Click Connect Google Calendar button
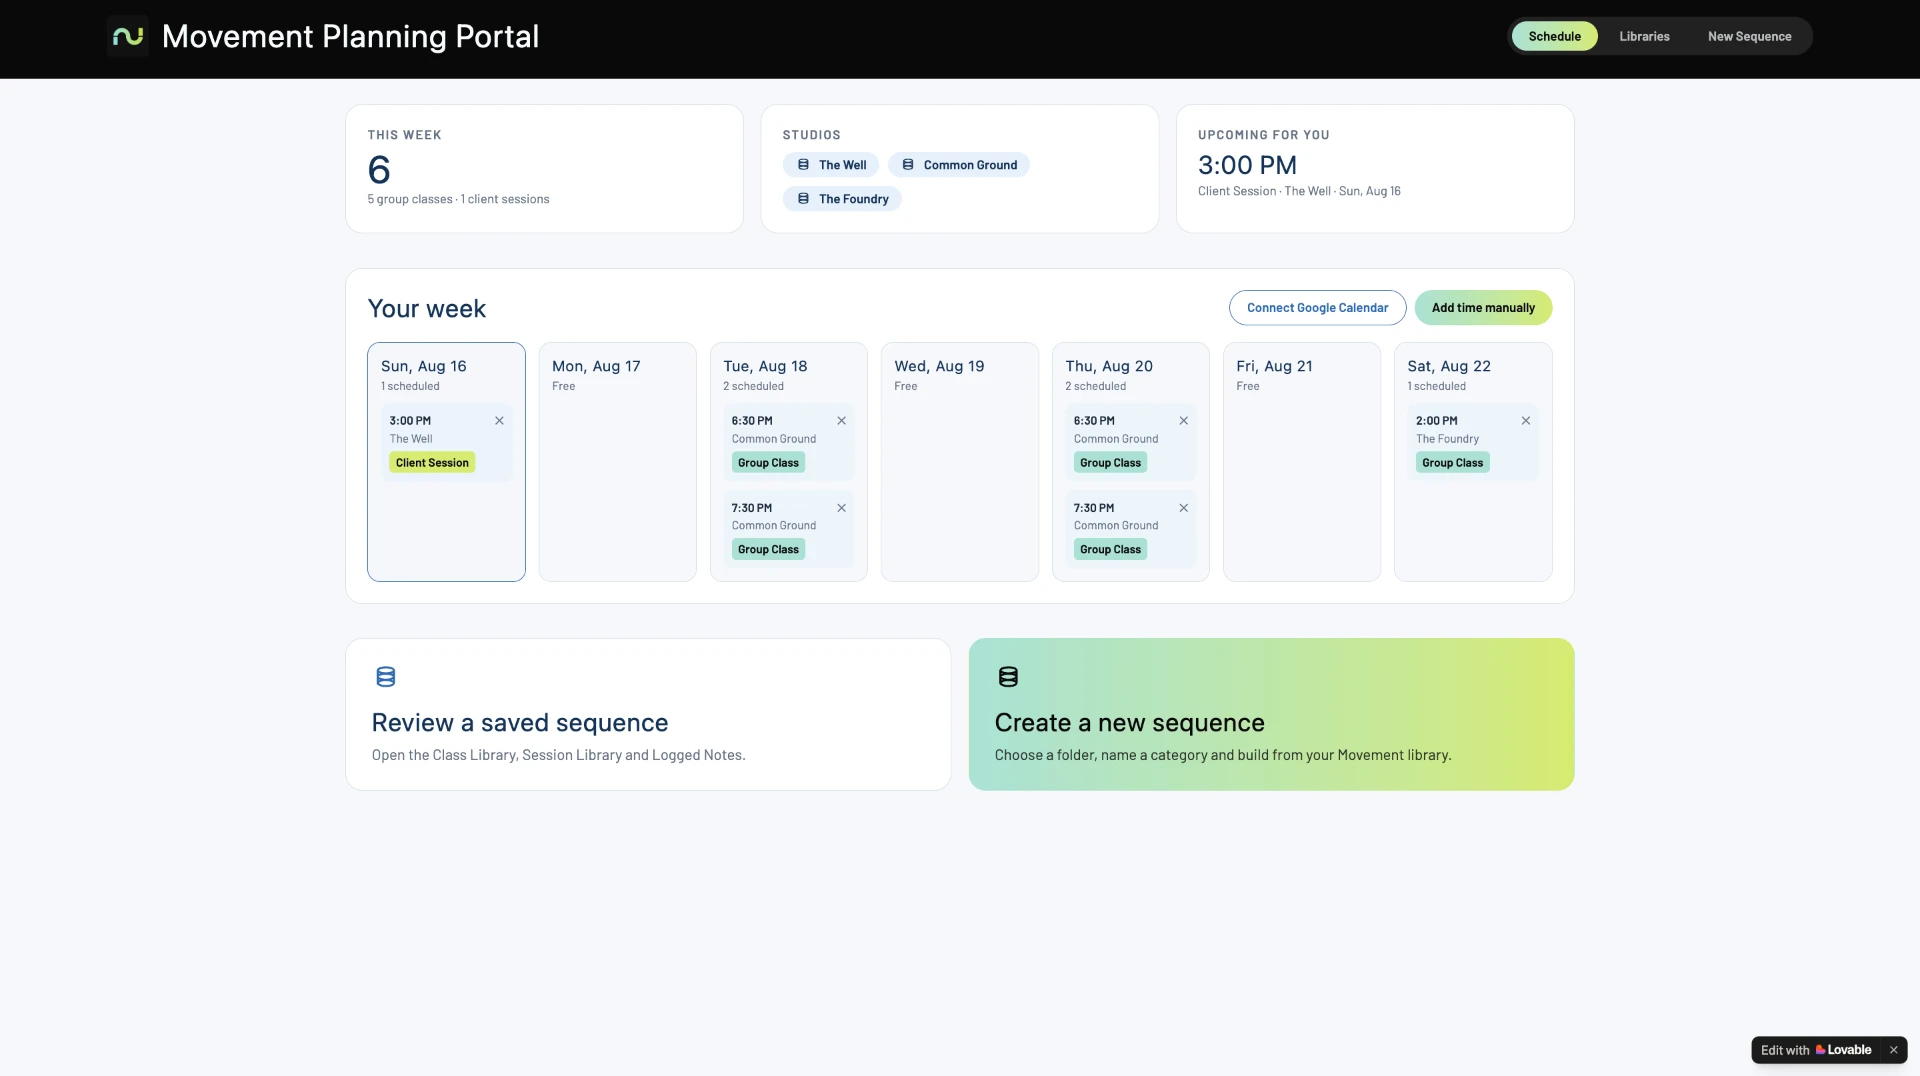The width and height of the screenshot is (1920, 1076). pyautogui.click(x=1317, y=308)
